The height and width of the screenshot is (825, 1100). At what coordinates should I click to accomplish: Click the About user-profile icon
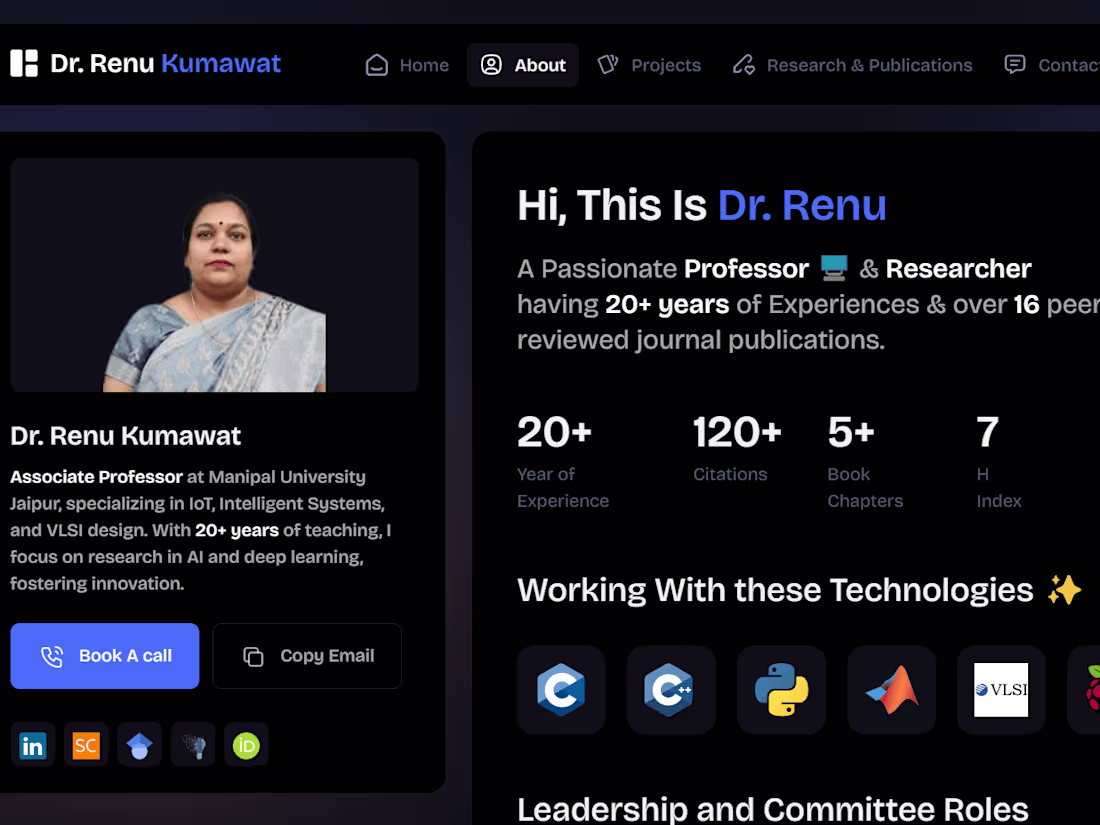[x=491, y=65]
